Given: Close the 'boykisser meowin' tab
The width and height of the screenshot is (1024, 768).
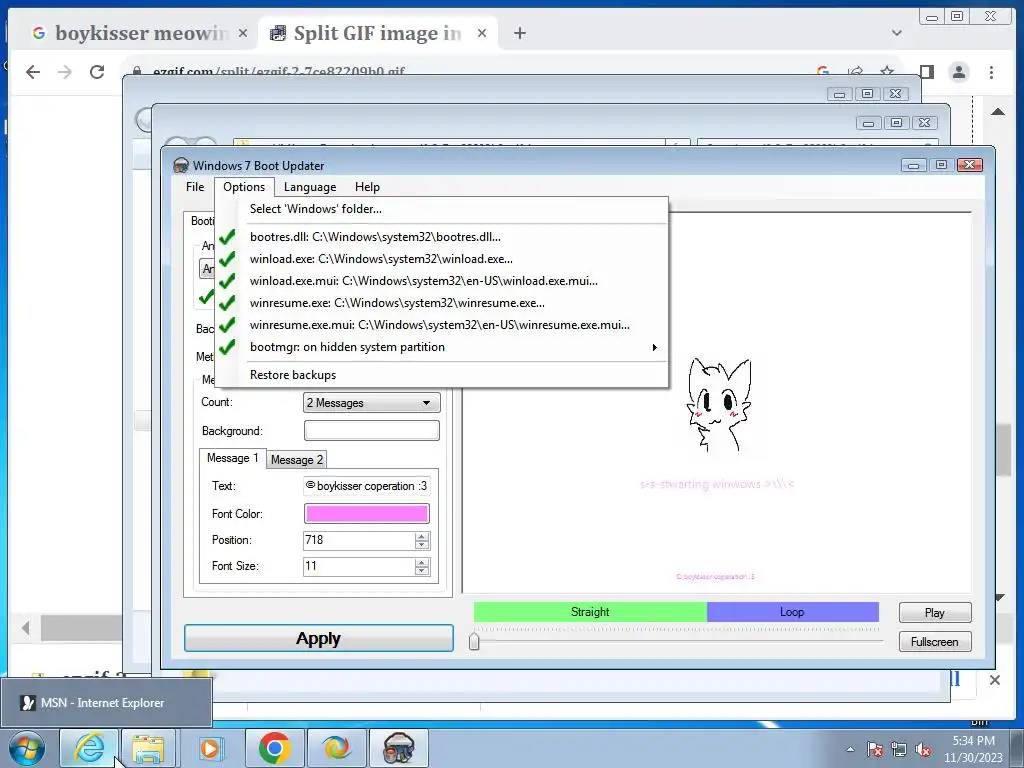Looking at the screenshot, I should 243,33.
